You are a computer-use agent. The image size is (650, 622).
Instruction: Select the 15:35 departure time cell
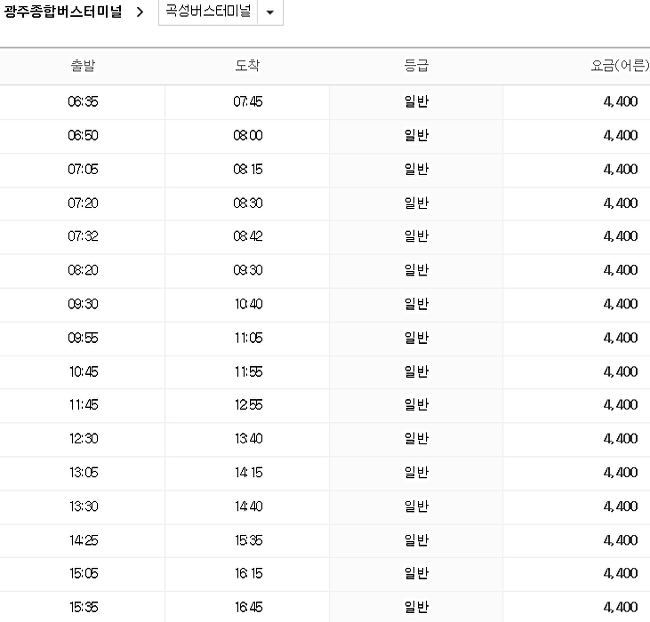coord(84,607)
